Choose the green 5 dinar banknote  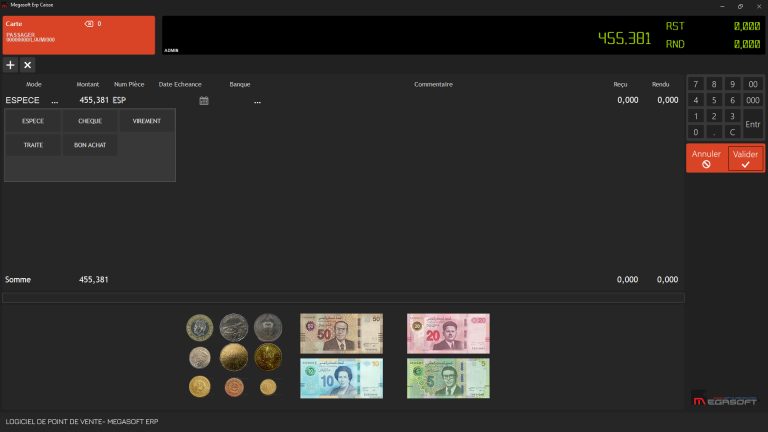(x=448, y=378)
